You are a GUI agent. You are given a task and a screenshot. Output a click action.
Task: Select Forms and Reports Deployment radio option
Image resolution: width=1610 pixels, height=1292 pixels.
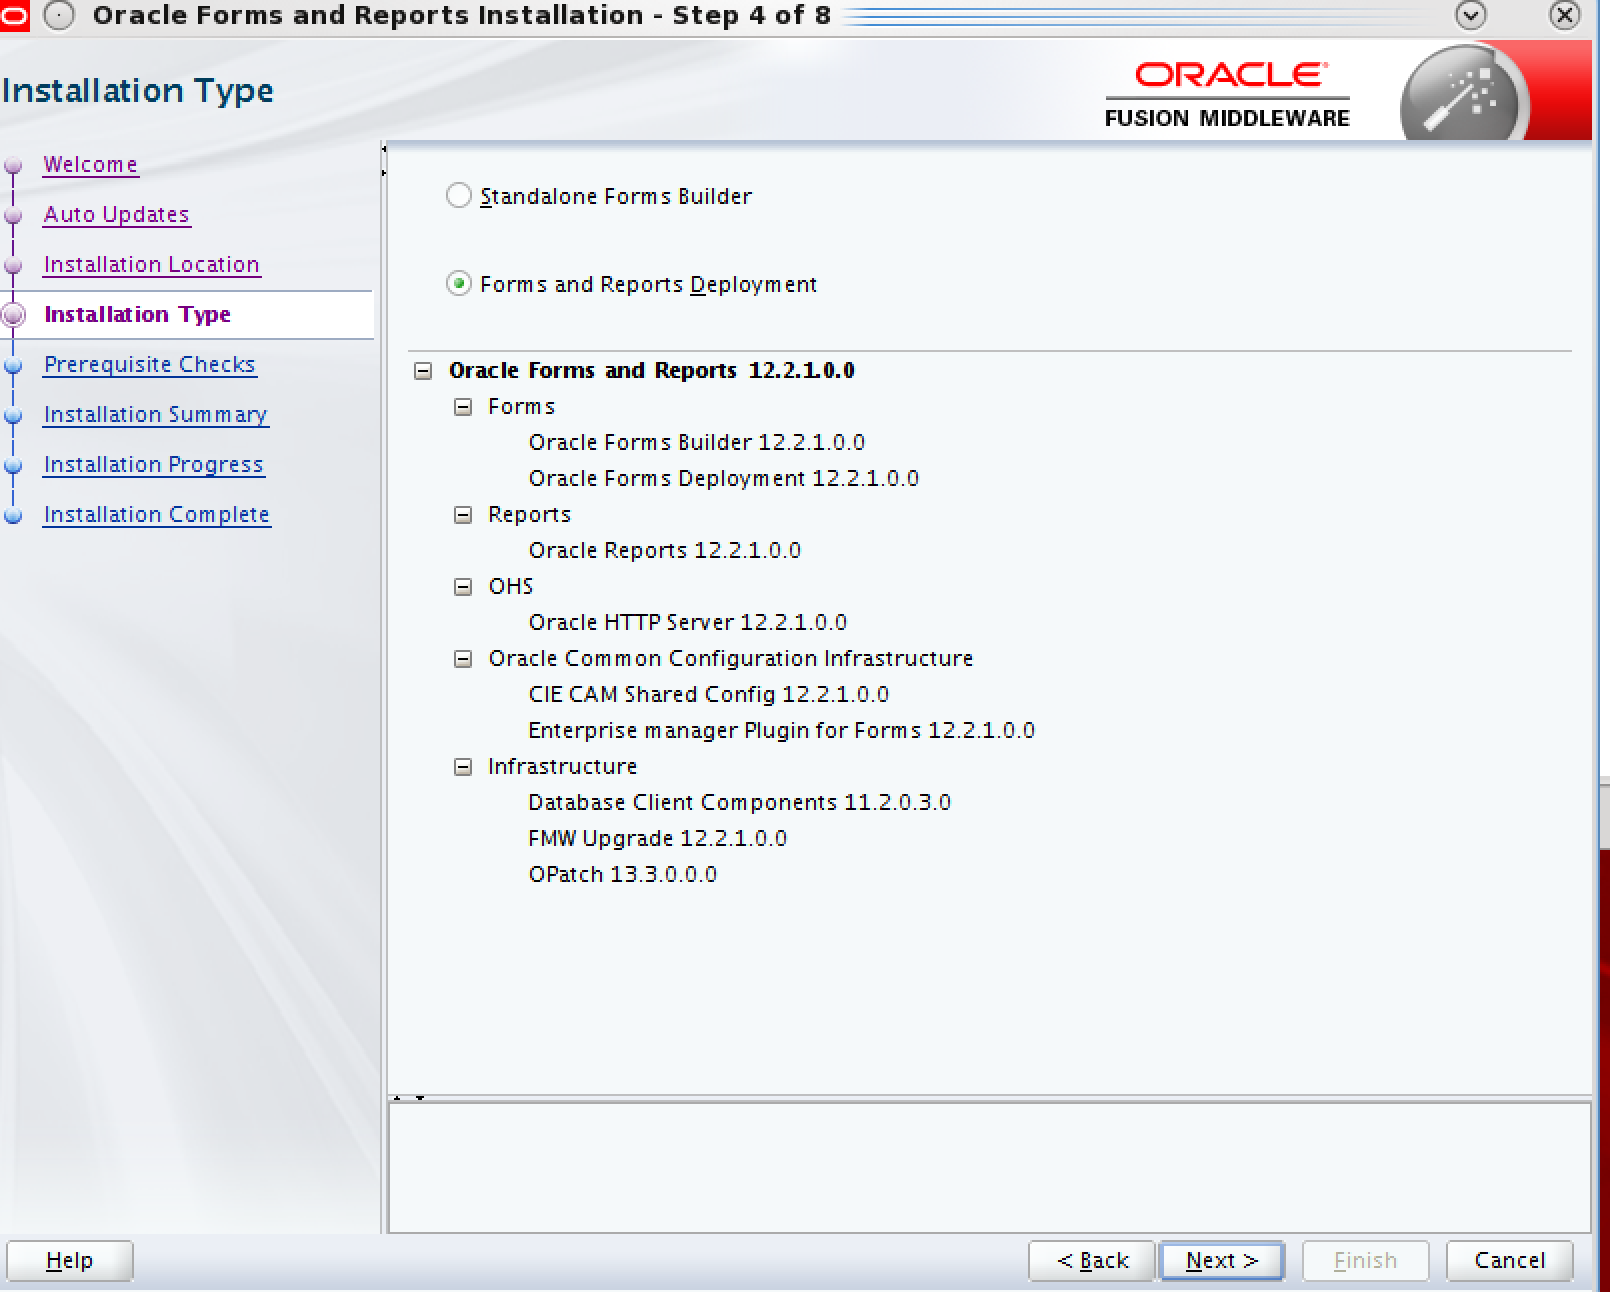[459, 284]
